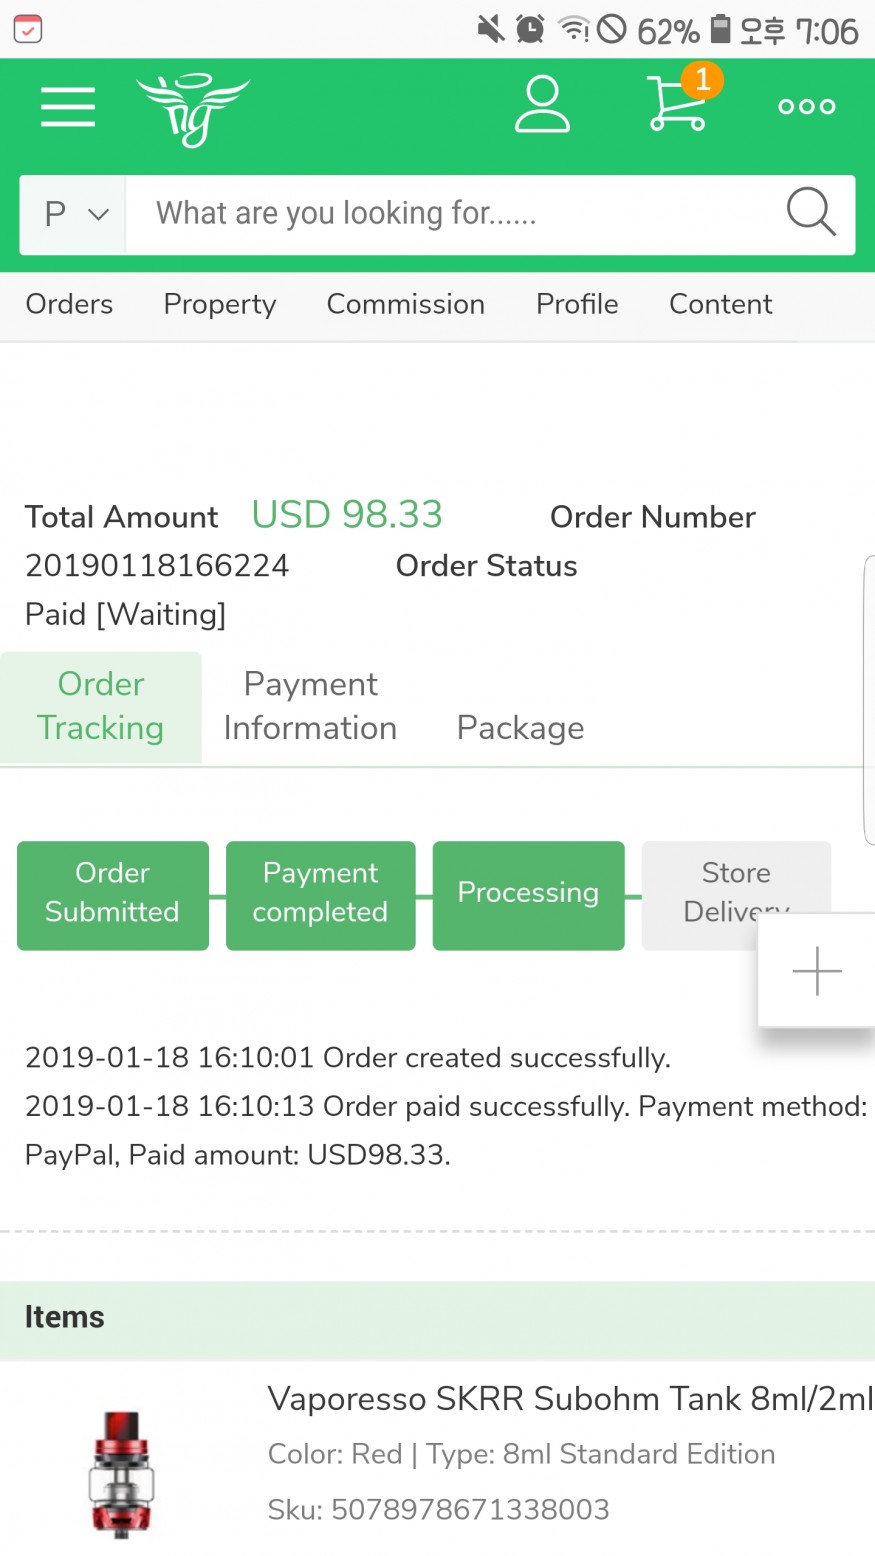Select the Order Tracking tab
Viewport: 875px width, 1556px height.
pyautogui.click(x=100, y=706)
